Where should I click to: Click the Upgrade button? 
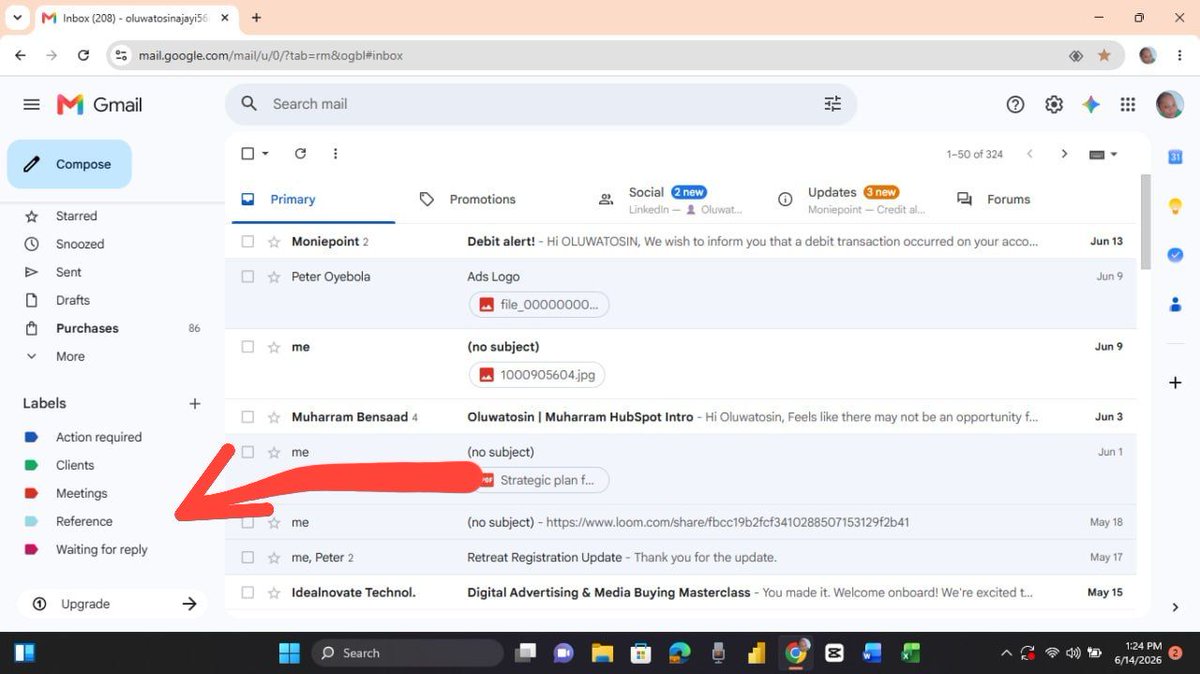(x=112, y=604)
